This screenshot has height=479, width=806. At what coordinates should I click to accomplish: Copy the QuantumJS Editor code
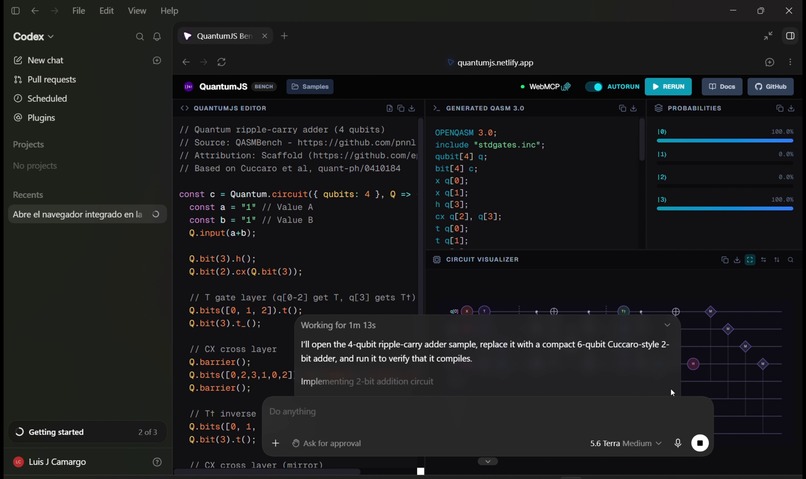coord(400,108)
